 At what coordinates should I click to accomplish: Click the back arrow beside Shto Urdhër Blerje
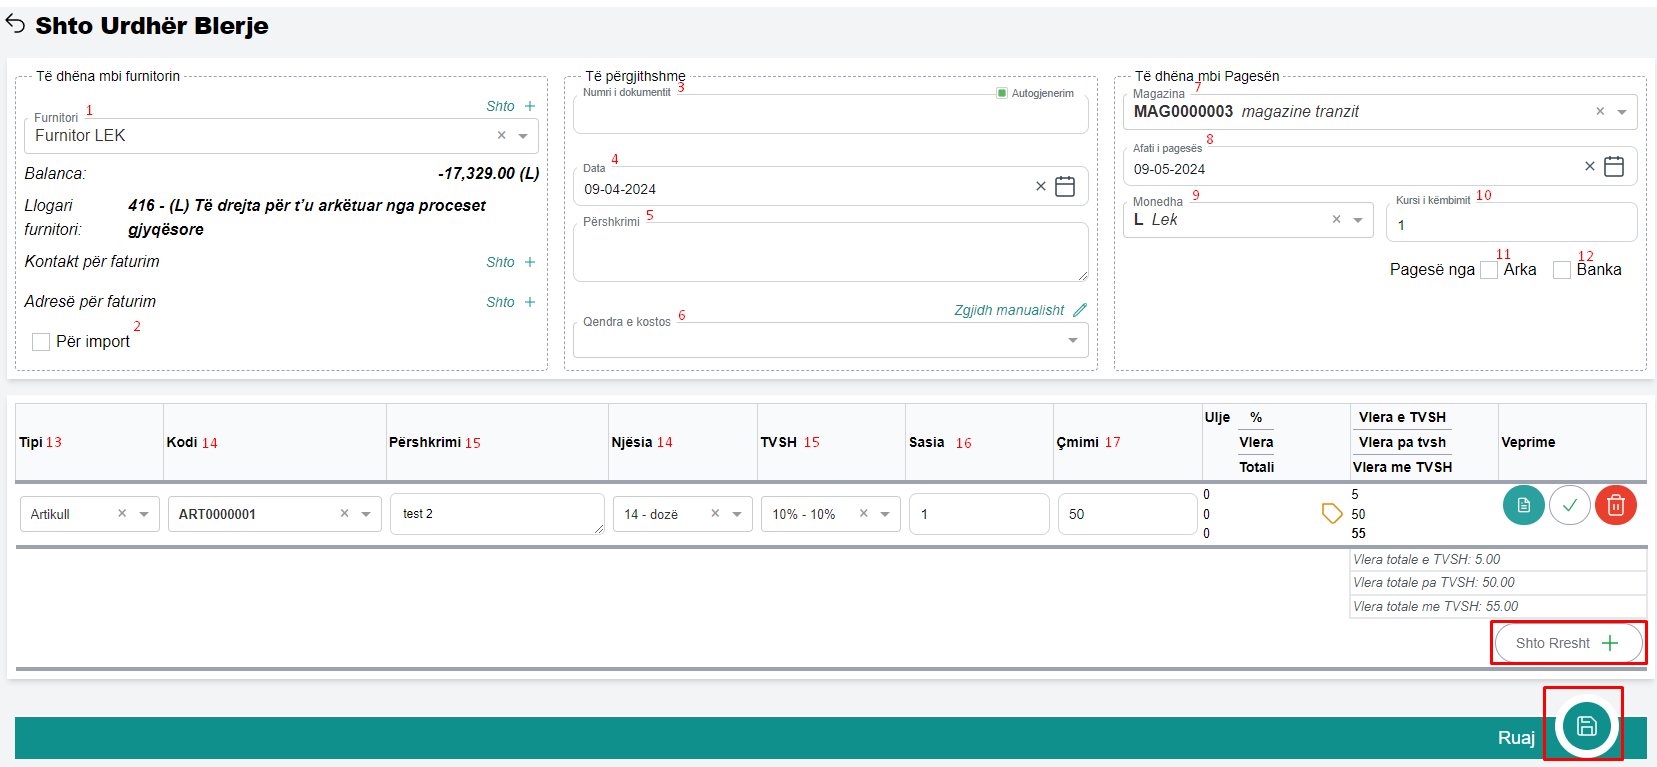(x=15, y=24)
